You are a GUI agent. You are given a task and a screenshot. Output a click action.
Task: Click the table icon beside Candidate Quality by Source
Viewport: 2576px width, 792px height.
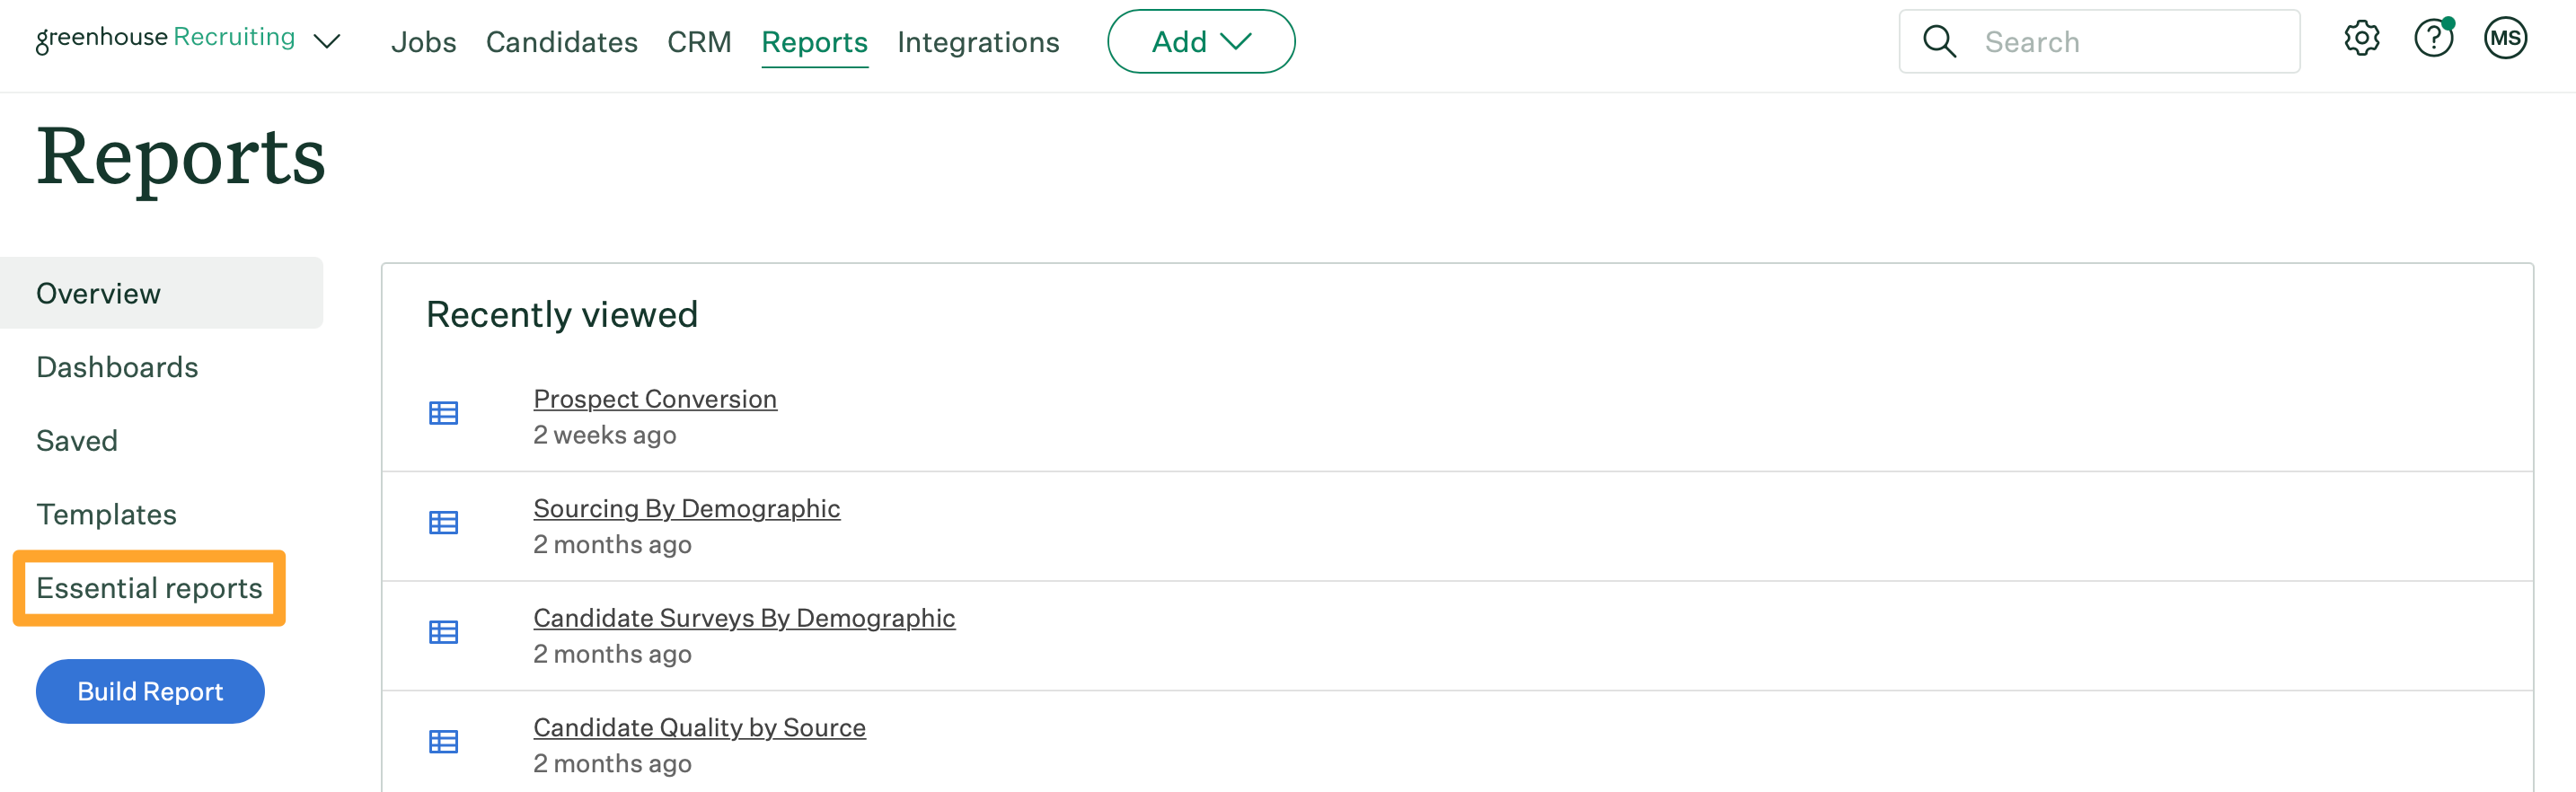pos(443,742)
